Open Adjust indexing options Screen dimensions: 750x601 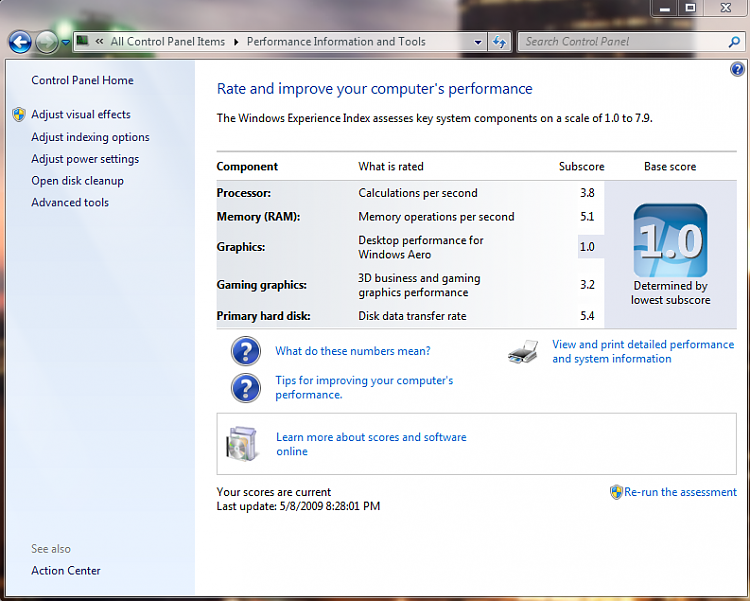[90, 137]
